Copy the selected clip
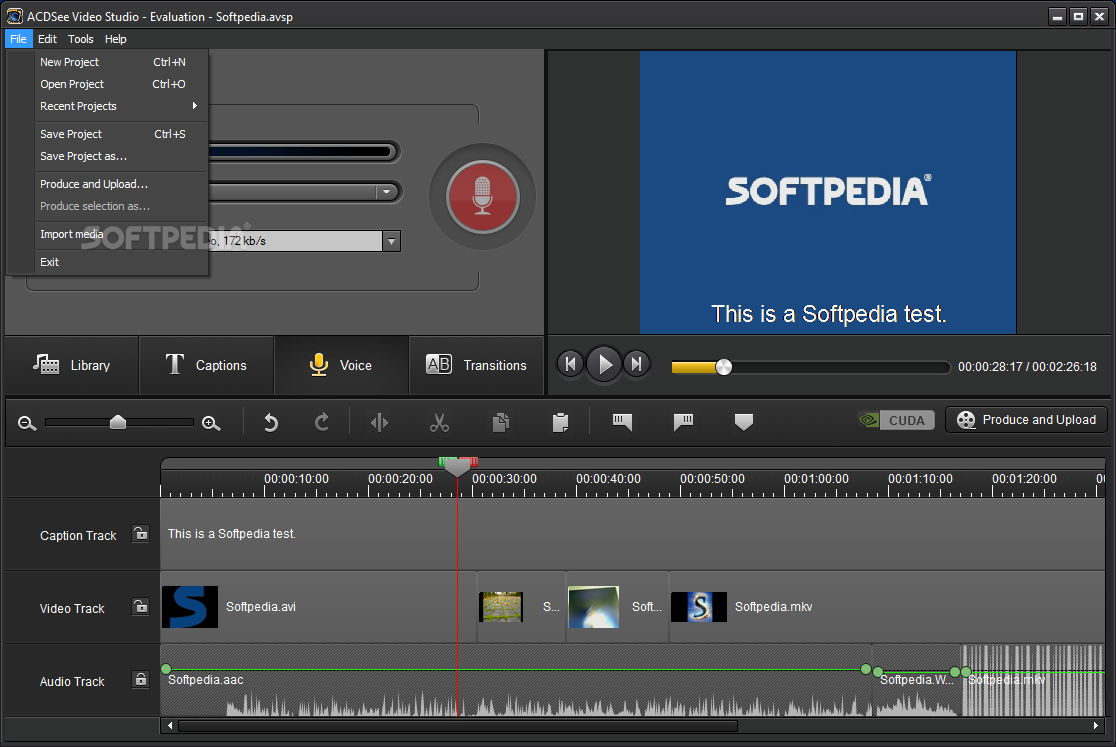Viewport: 1116px width, 747px height. tap(500, 423)
